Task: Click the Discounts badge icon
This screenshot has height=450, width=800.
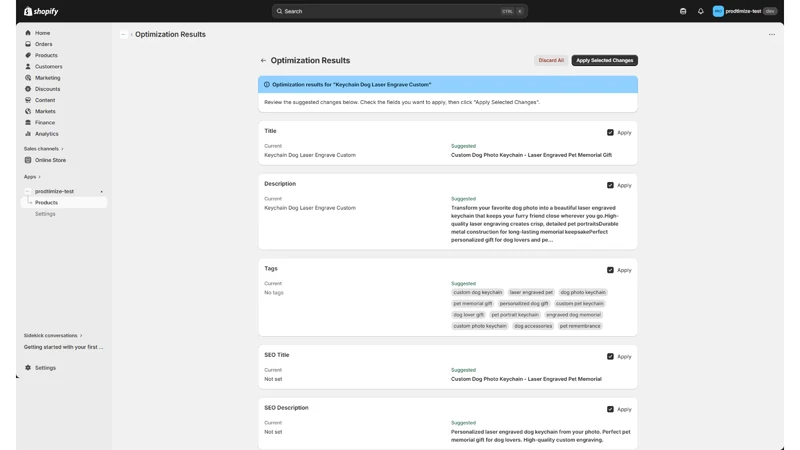Action: pos(28,89)
